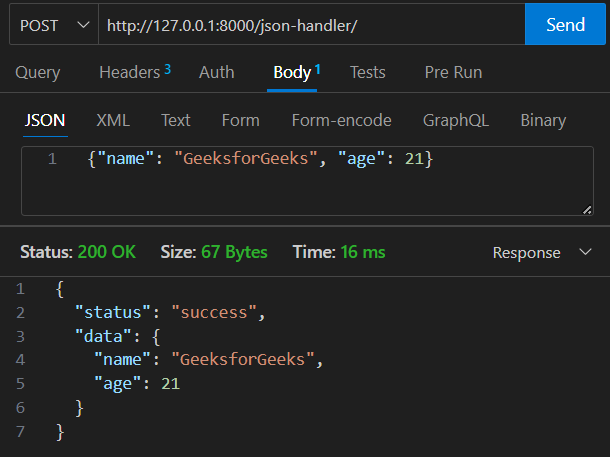The image size is (610, 457).
Task: Open the Tests tab
Action: pos(367,72)
